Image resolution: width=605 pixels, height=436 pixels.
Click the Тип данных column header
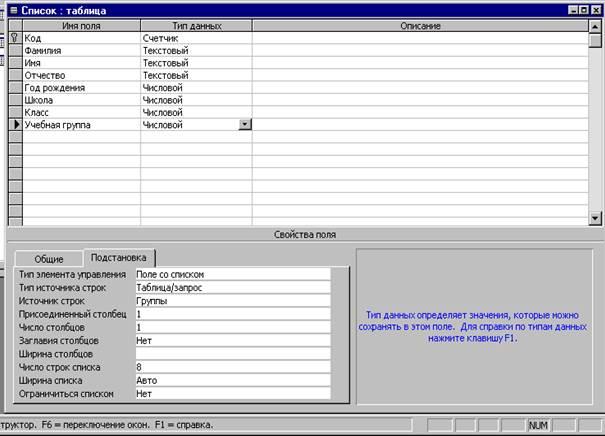(196, 24)
